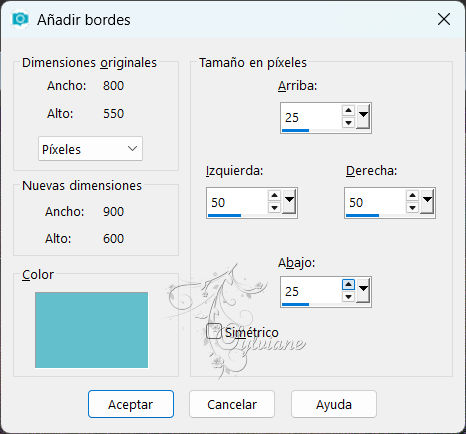Screen dimensions: 466x434
Task: Click the Cancelar button
Action: coord(232,404)
